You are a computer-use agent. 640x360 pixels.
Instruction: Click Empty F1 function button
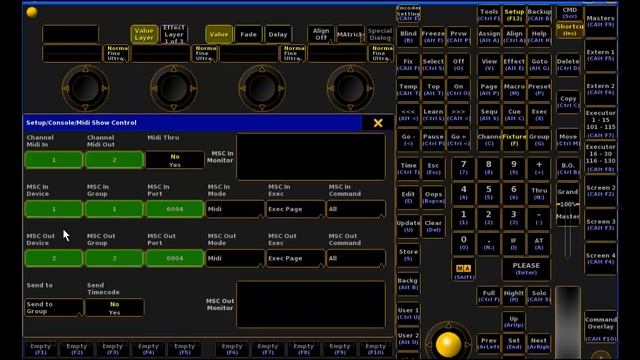click(x=40, y=349)
